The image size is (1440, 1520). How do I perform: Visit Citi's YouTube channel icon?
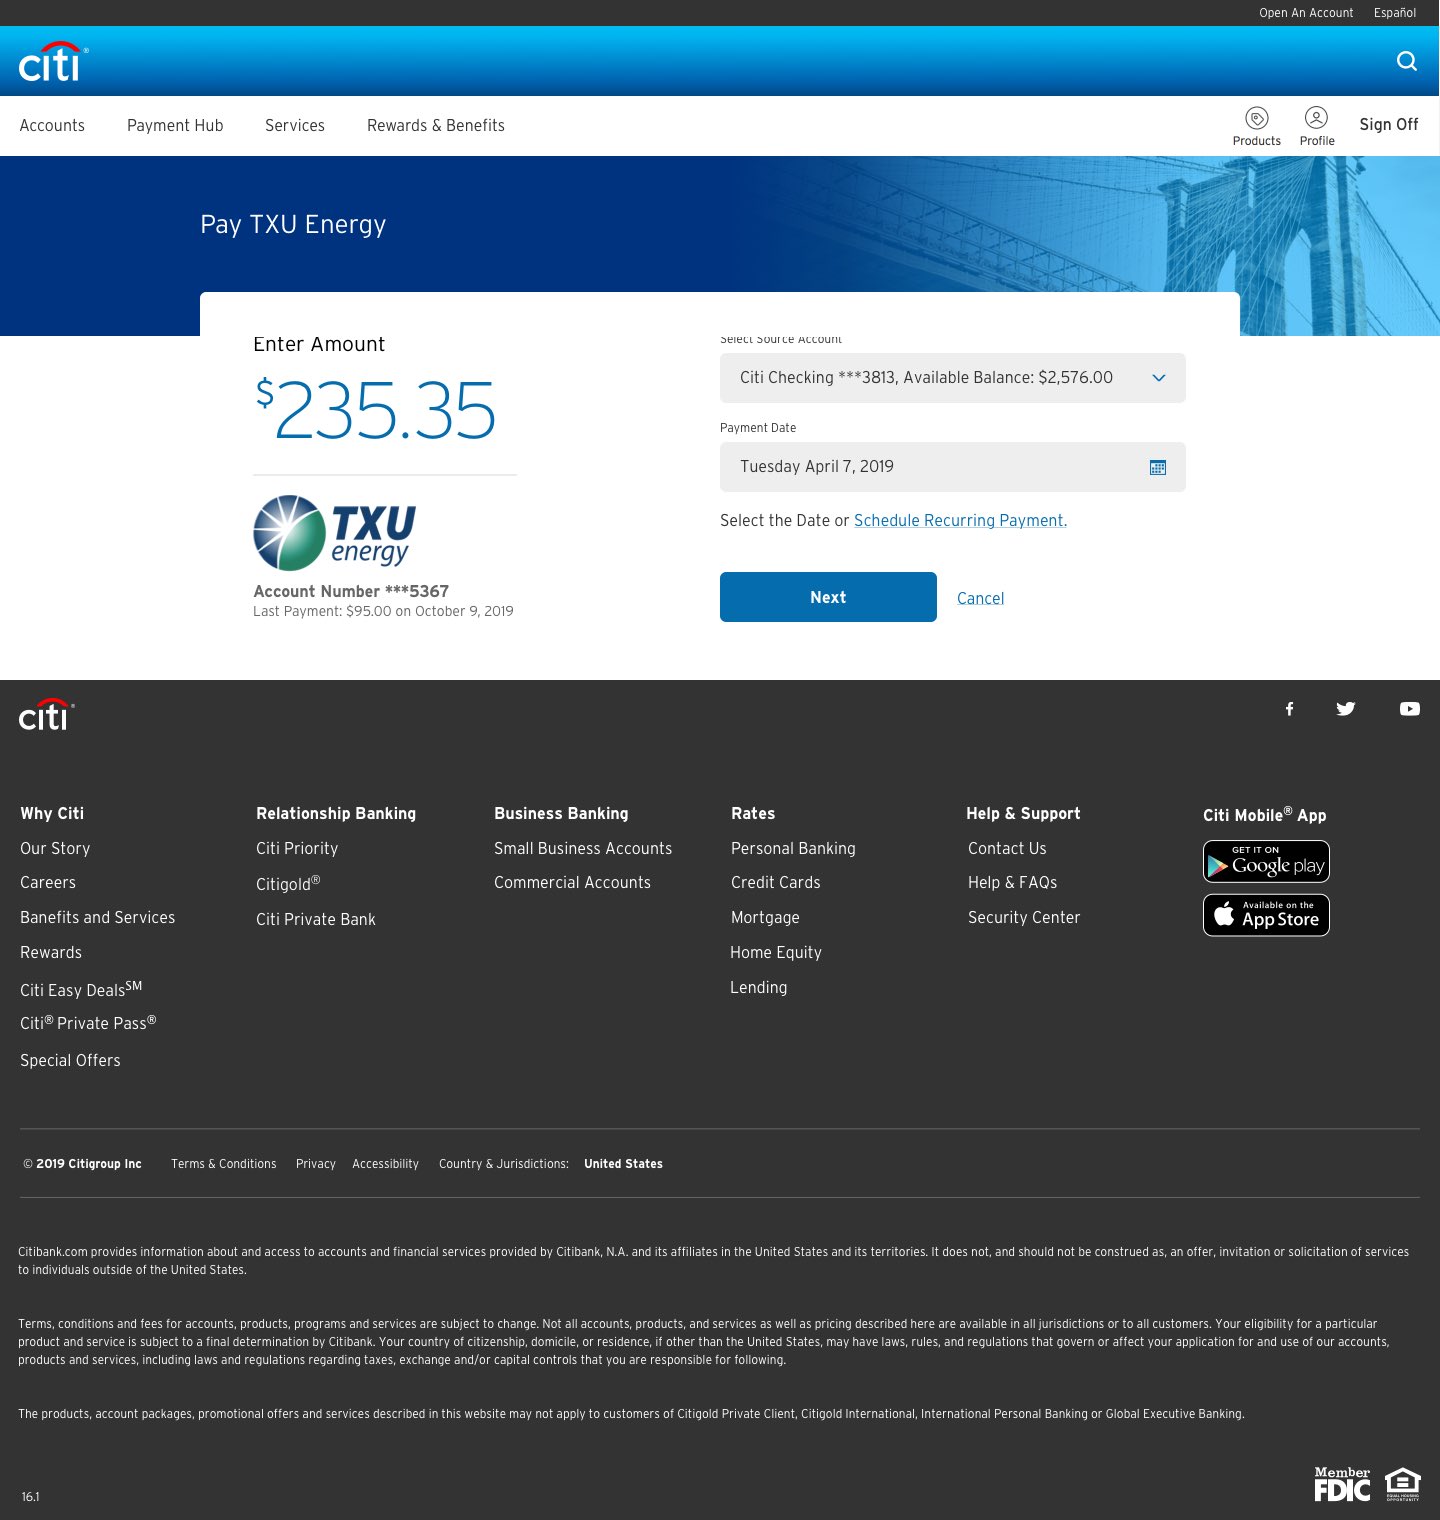[x=1410, y=709]
